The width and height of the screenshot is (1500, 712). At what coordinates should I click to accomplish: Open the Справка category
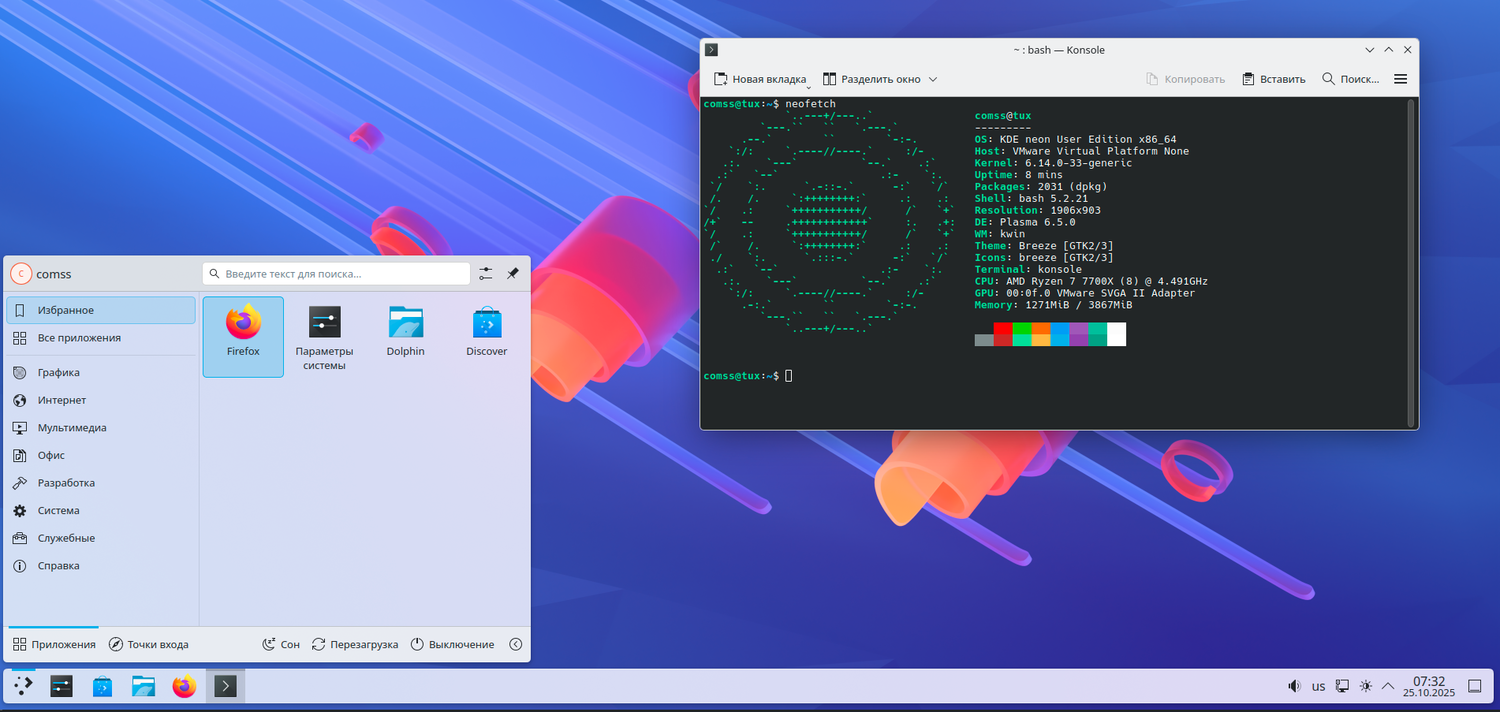pos(101,565)
